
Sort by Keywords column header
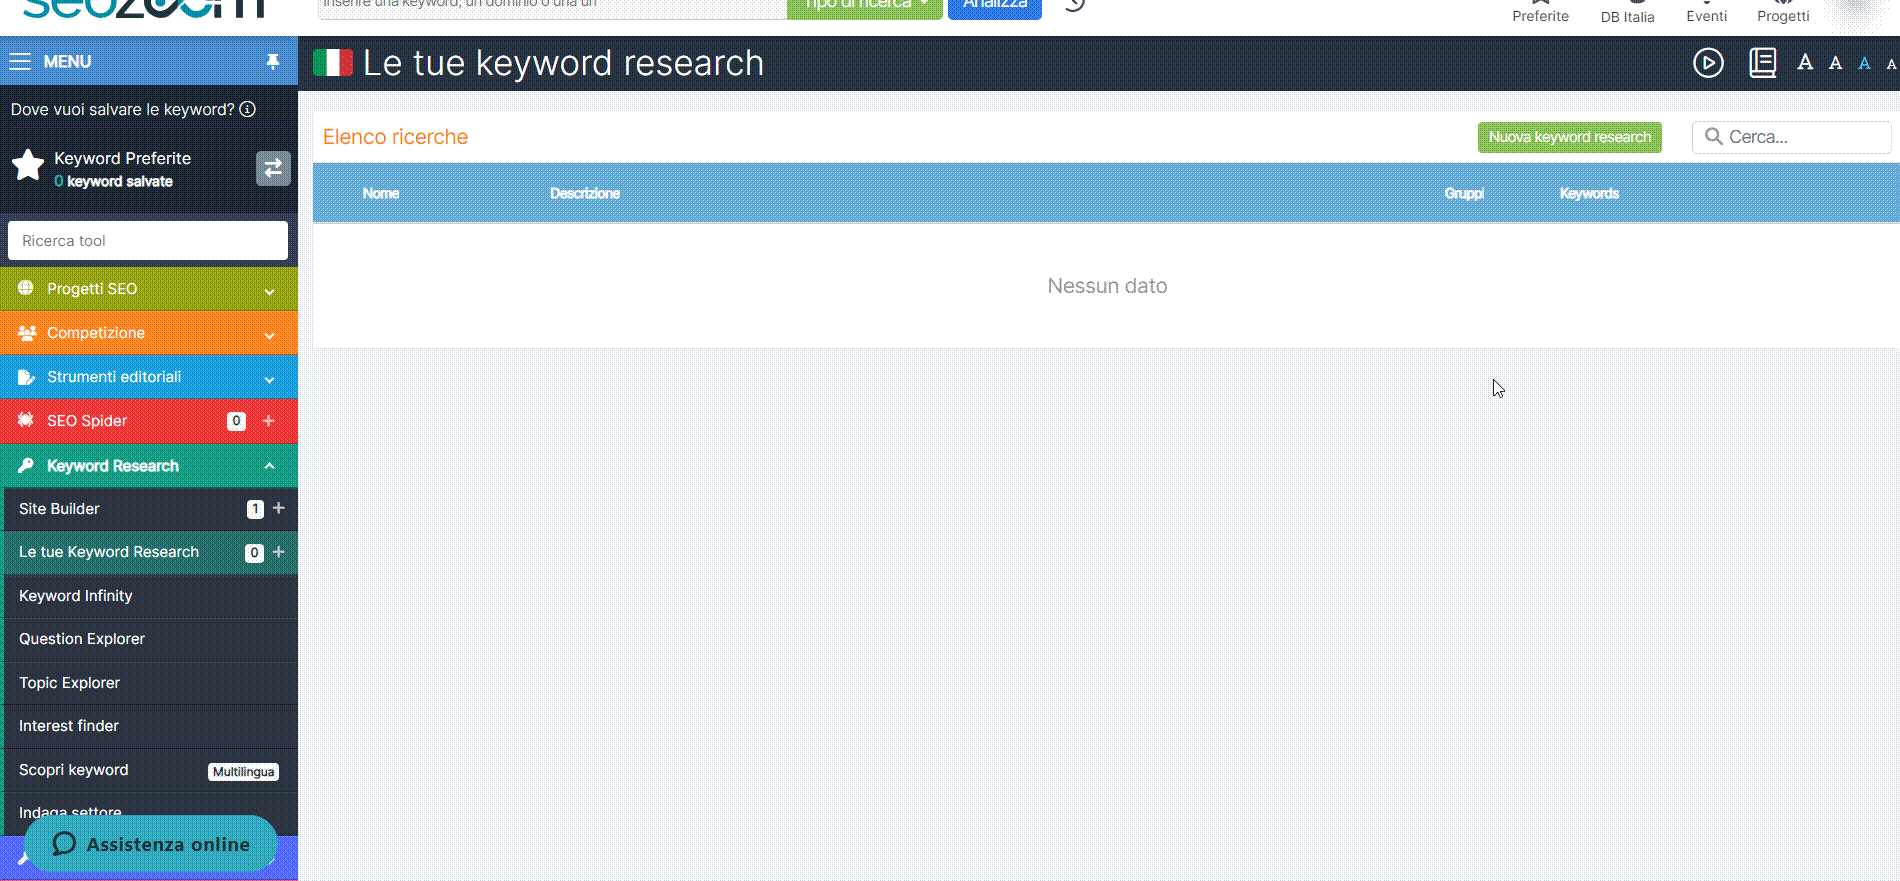pos(1589,193)
